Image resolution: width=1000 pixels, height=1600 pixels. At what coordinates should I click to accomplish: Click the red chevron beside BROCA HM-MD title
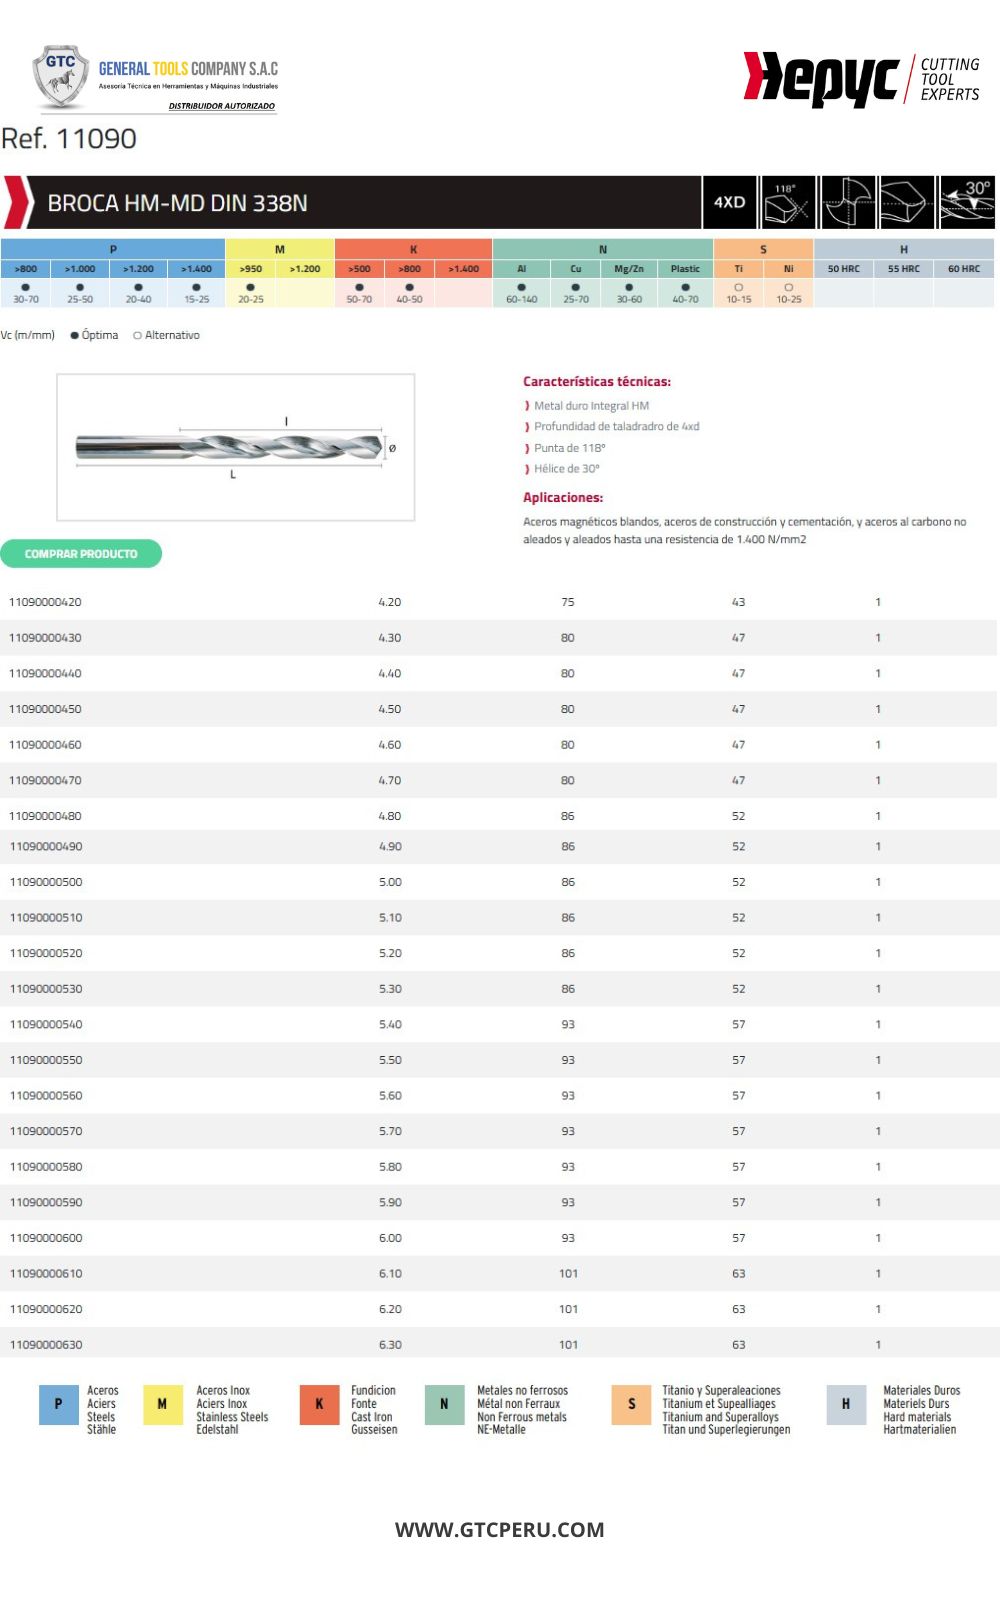(x=17, y=202)
